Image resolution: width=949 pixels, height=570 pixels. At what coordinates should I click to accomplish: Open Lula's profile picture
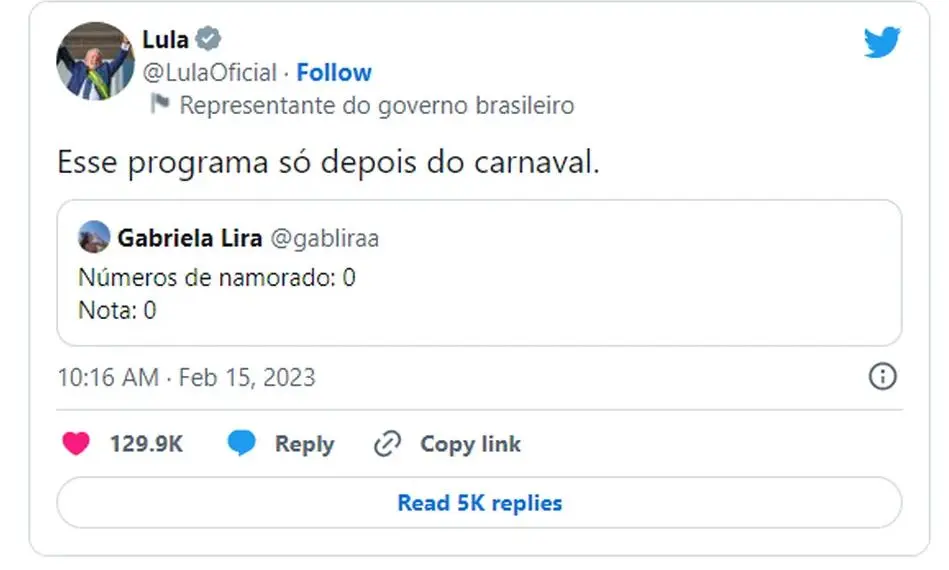[95, 60]
